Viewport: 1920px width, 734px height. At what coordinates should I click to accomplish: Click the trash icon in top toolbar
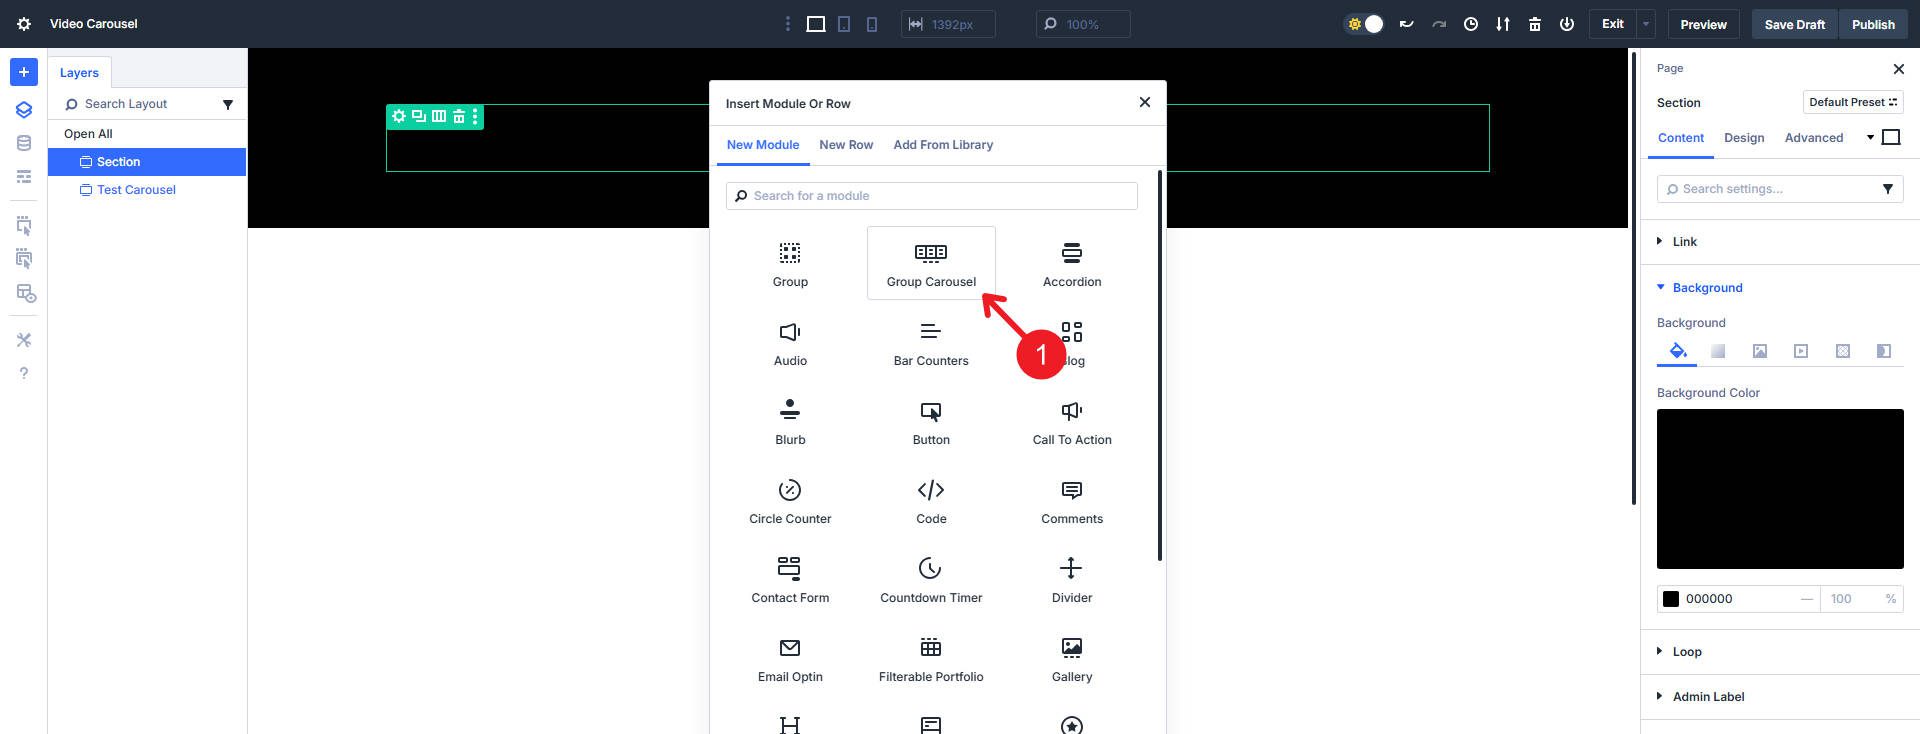tap(1534, 24)
